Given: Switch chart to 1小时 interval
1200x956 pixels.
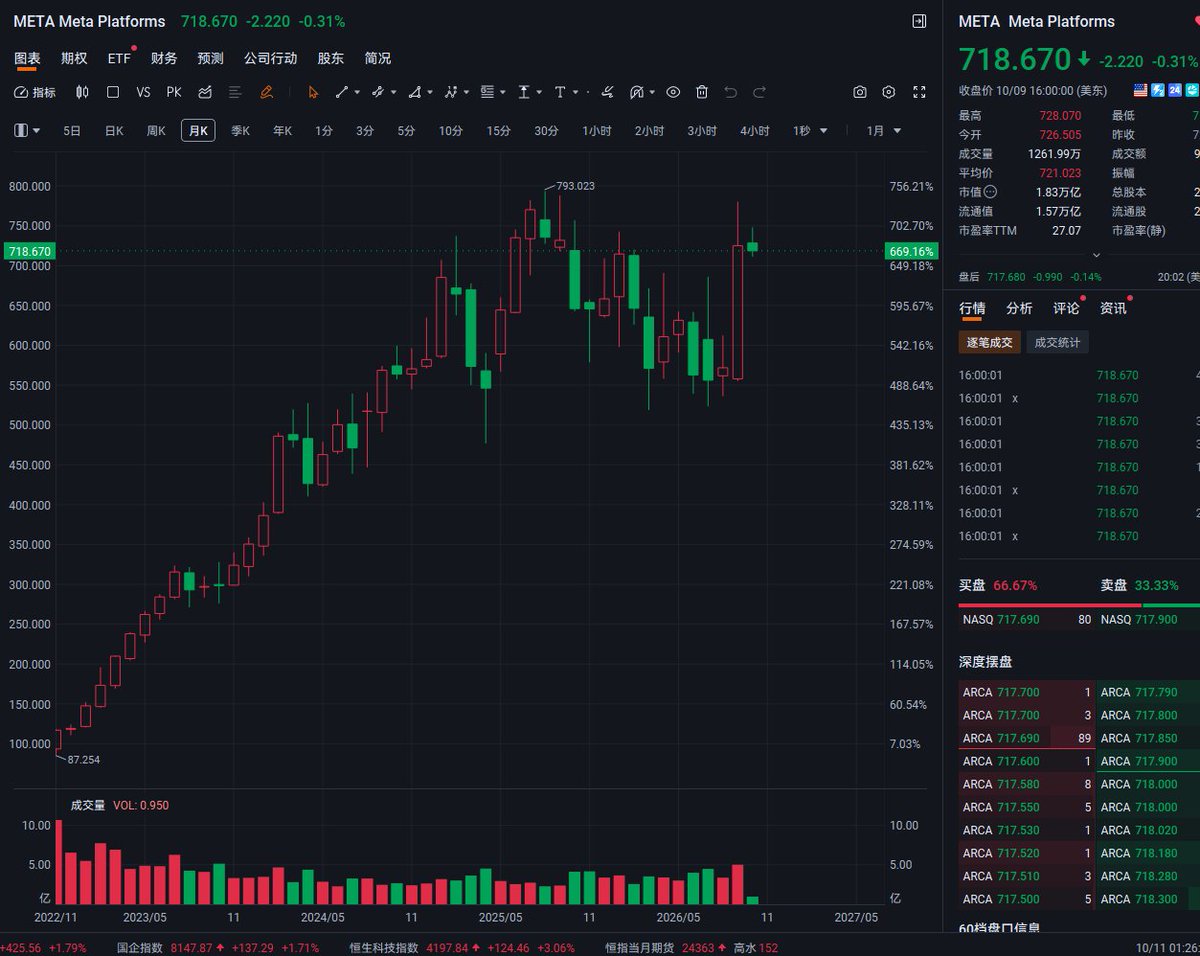Looking at the screenshot, I should coord(598,130).
